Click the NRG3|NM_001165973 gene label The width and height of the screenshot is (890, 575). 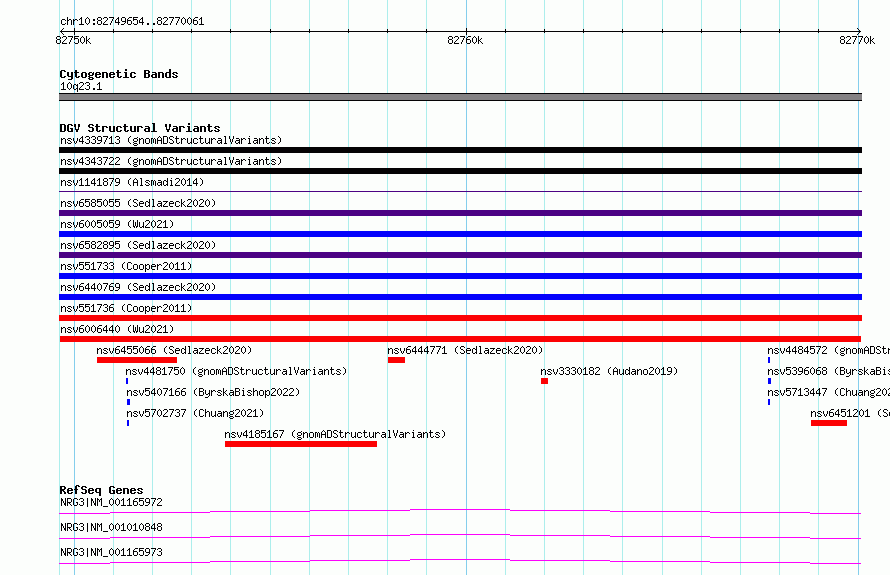click(x=111, y=552)
